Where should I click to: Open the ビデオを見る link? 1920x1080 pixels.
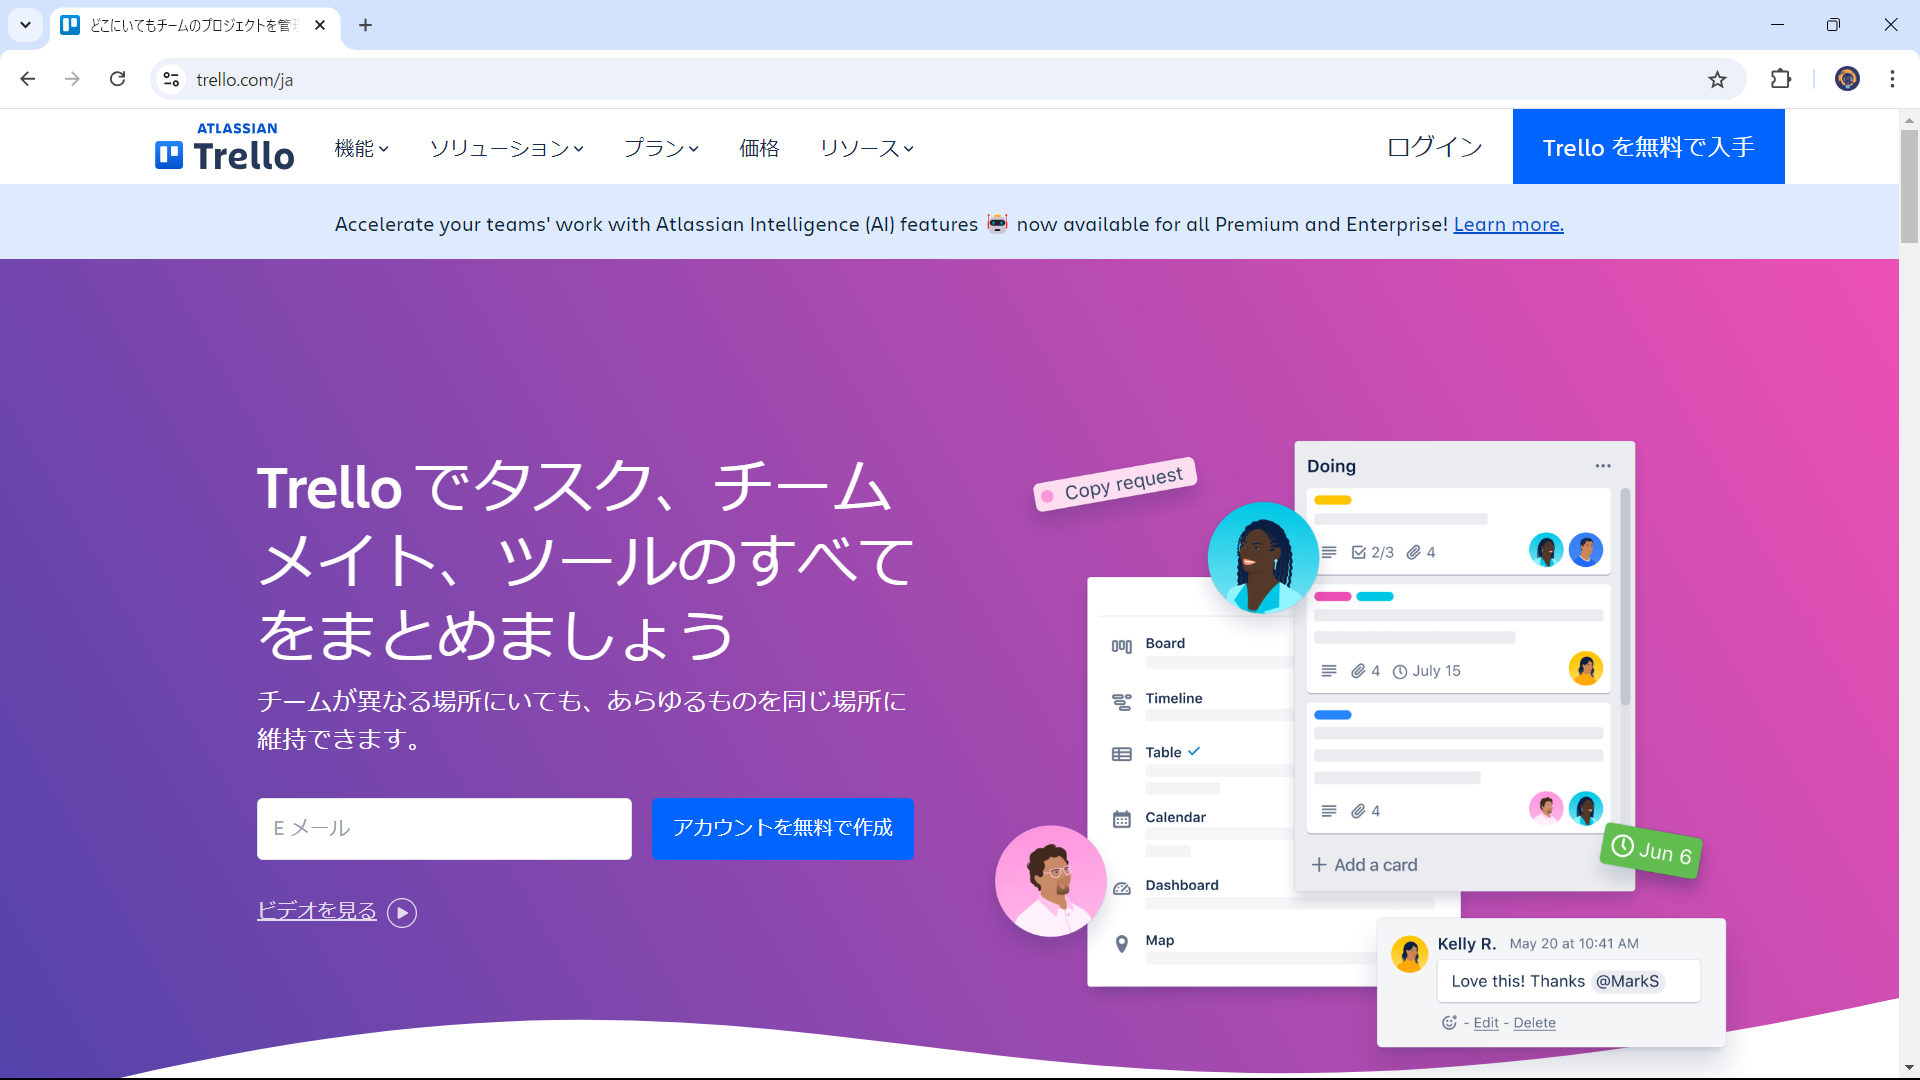pyautogui.click(x=316, y=910)
